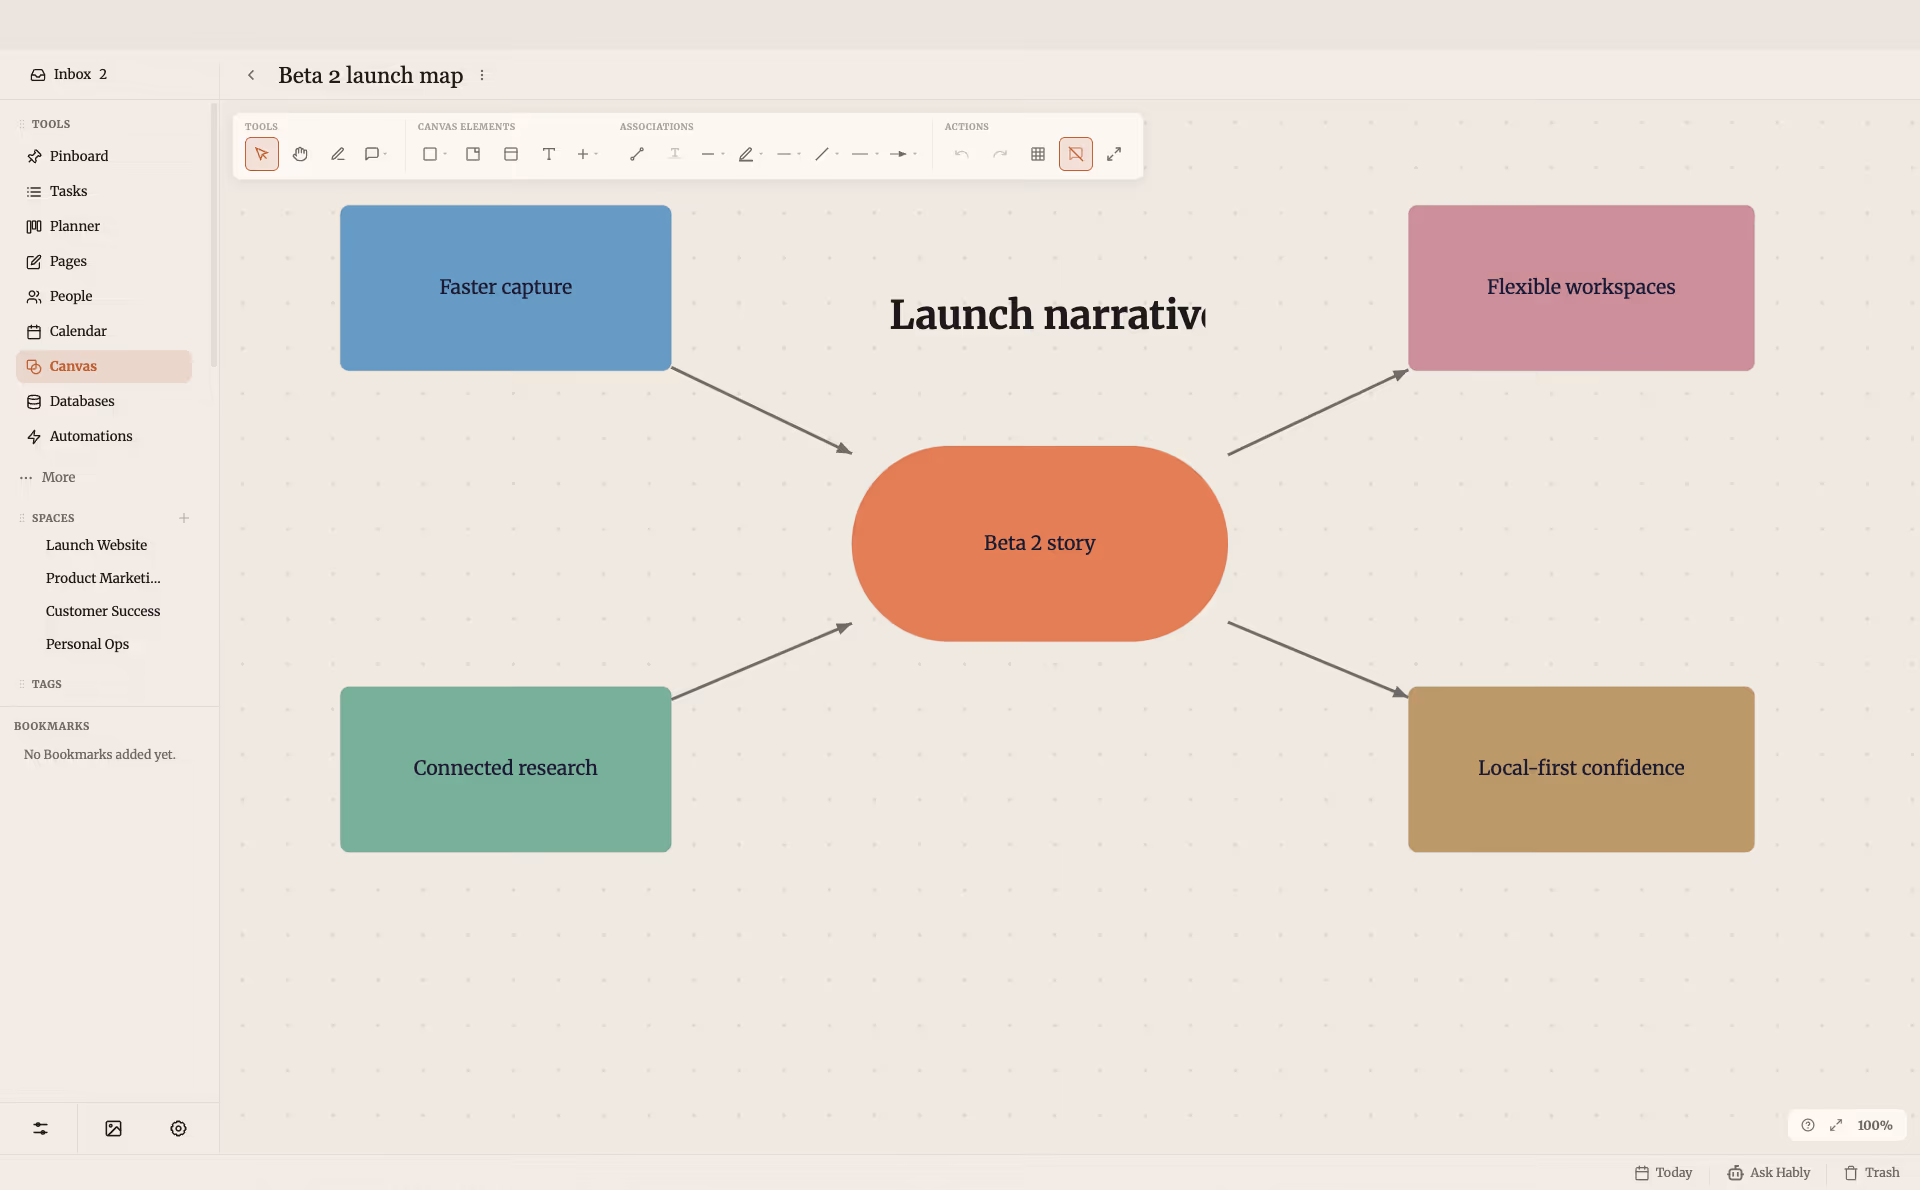
Task: Open Pinboard in the sidebar
Action: click(104, 156)
